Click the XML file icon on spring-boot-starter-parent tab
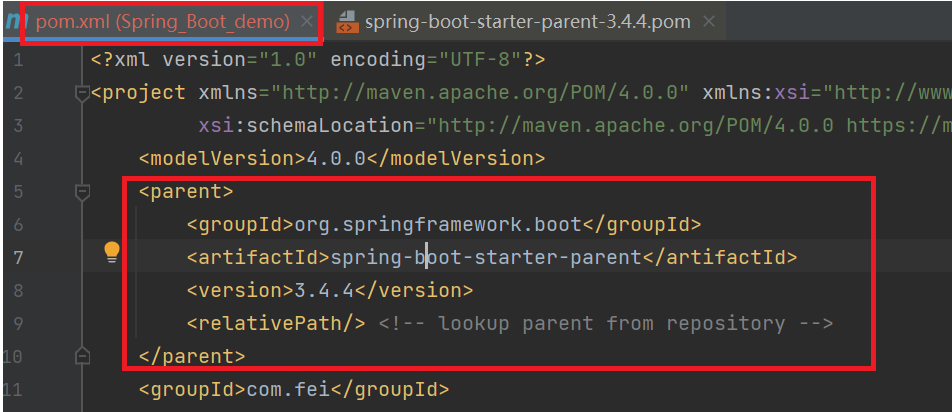This screenshot has width=952, height=412. click(x=346, y=22)
